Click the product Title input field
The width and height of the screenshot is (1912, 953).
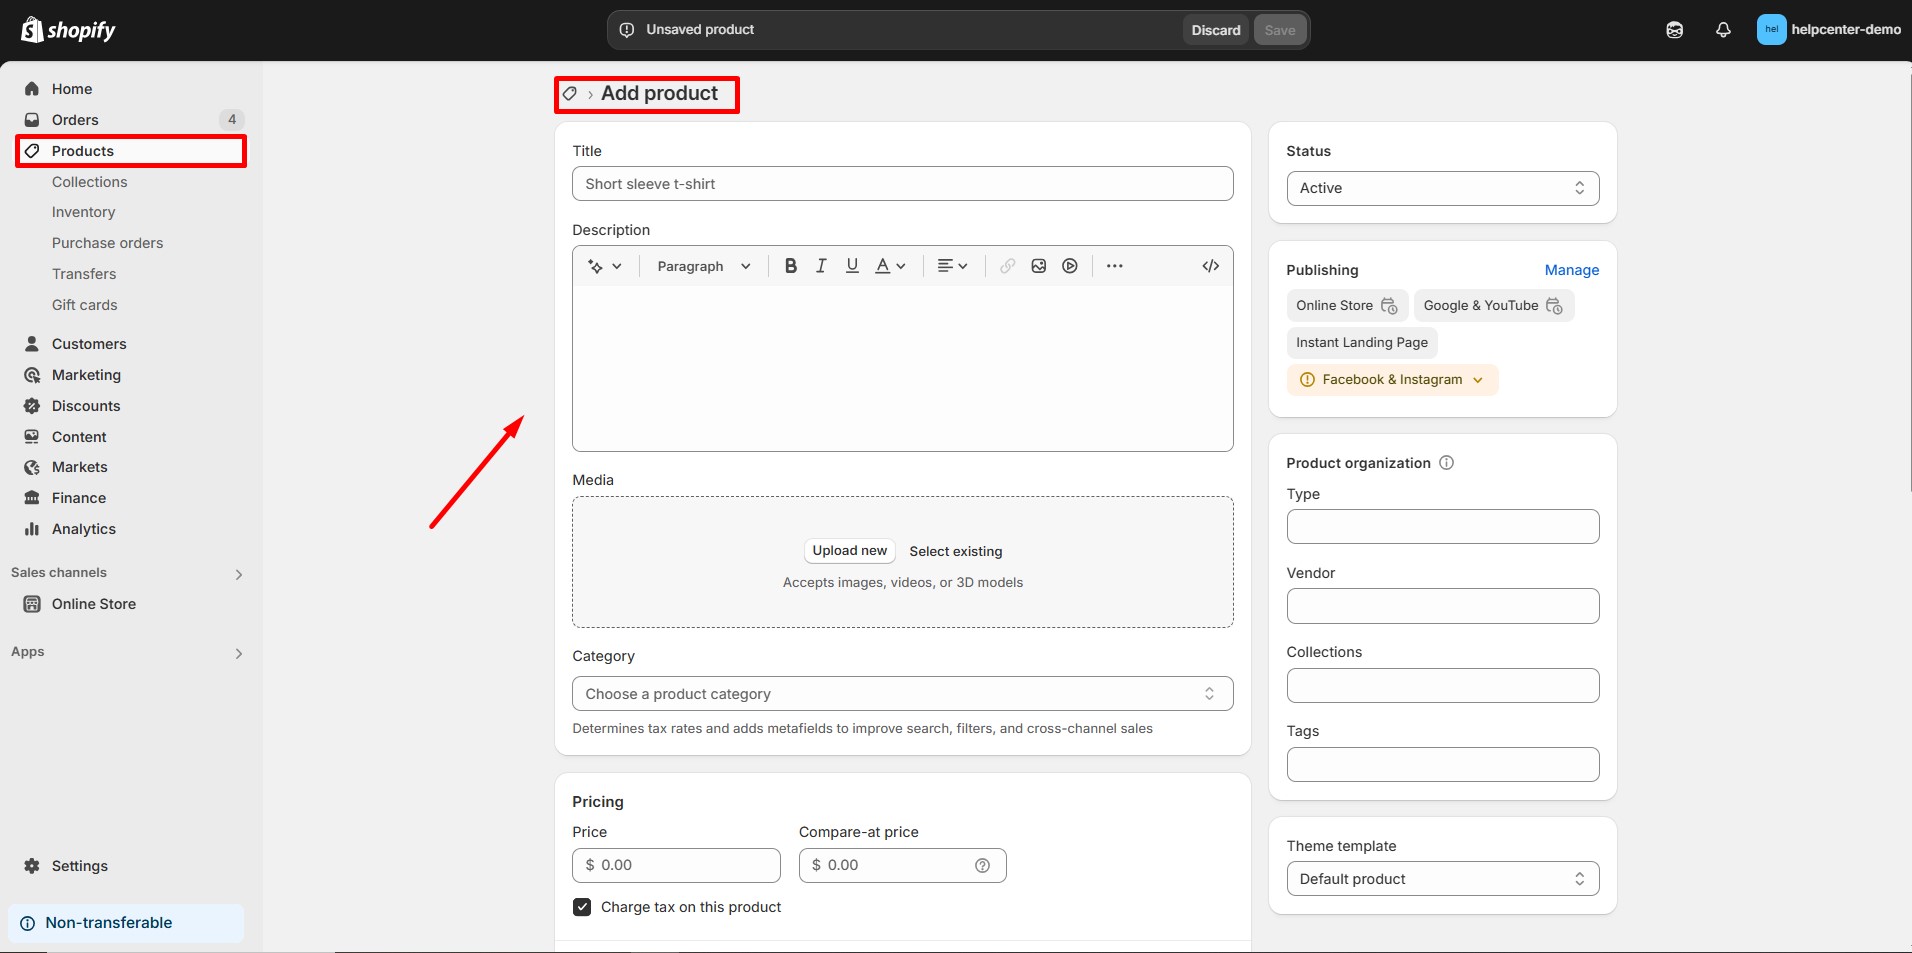tap(901, 184)
